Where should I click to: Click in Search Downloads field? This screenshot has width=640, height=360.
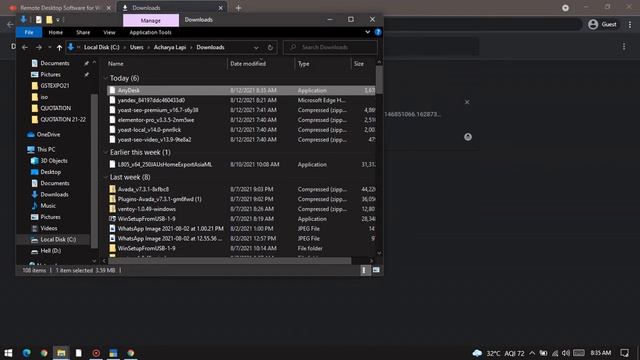(330, 47)
